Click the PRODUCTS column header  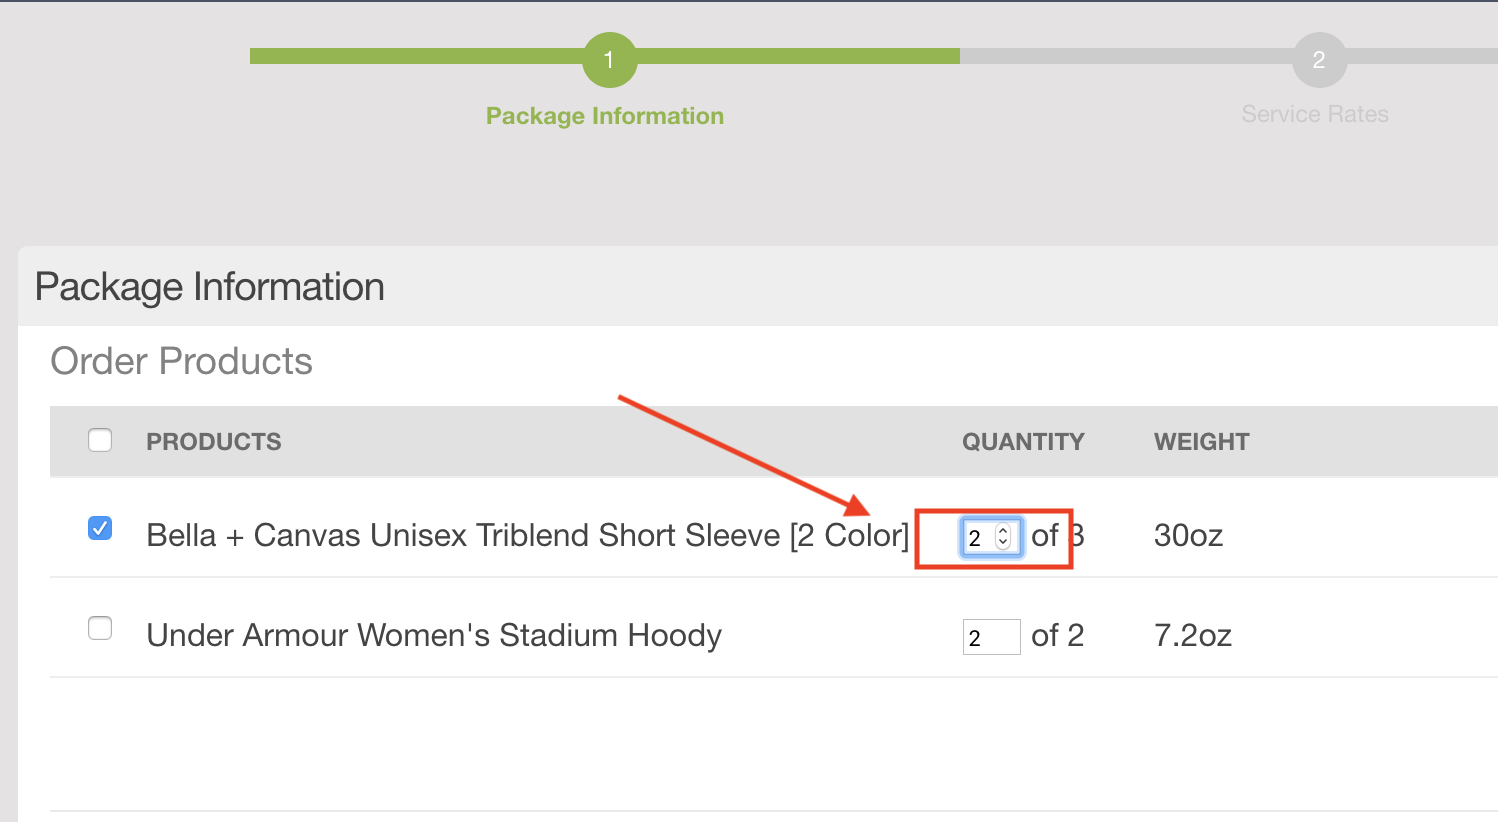click(214, 441)
